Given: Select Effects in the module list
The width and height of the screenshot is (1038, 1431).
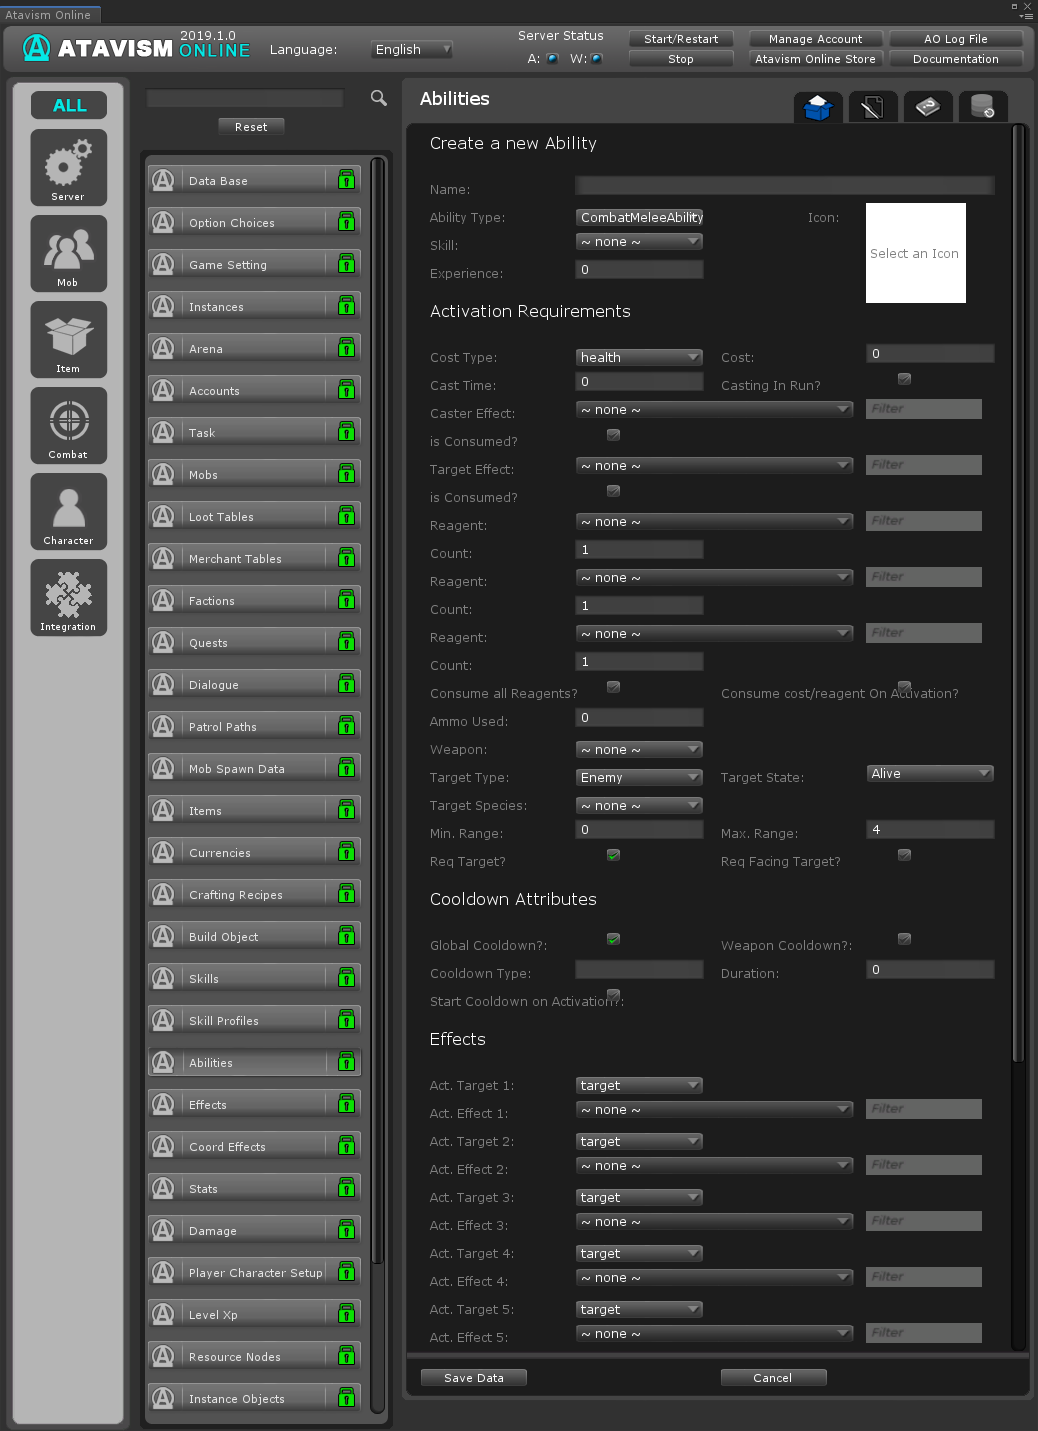Looking at the screenshot, I should point(253,1105).
